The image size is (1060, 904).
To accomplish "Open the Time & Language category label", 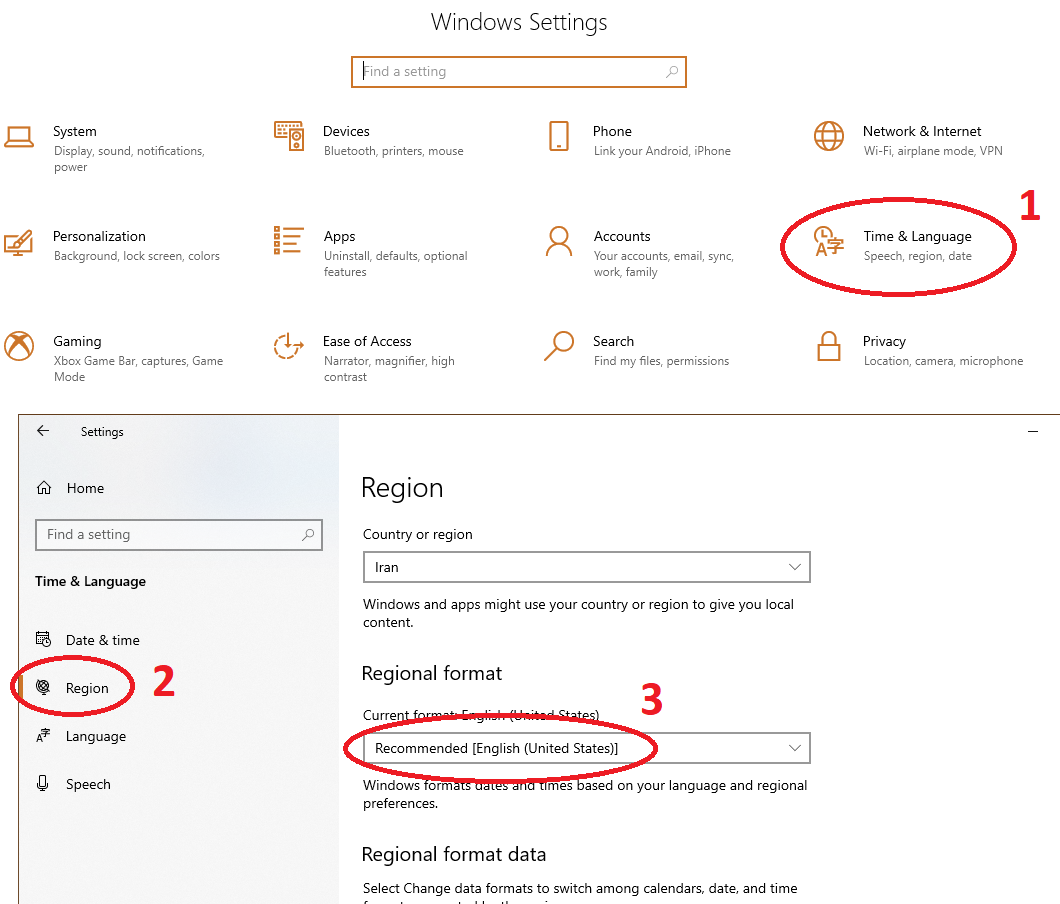I will click(917, 236).
